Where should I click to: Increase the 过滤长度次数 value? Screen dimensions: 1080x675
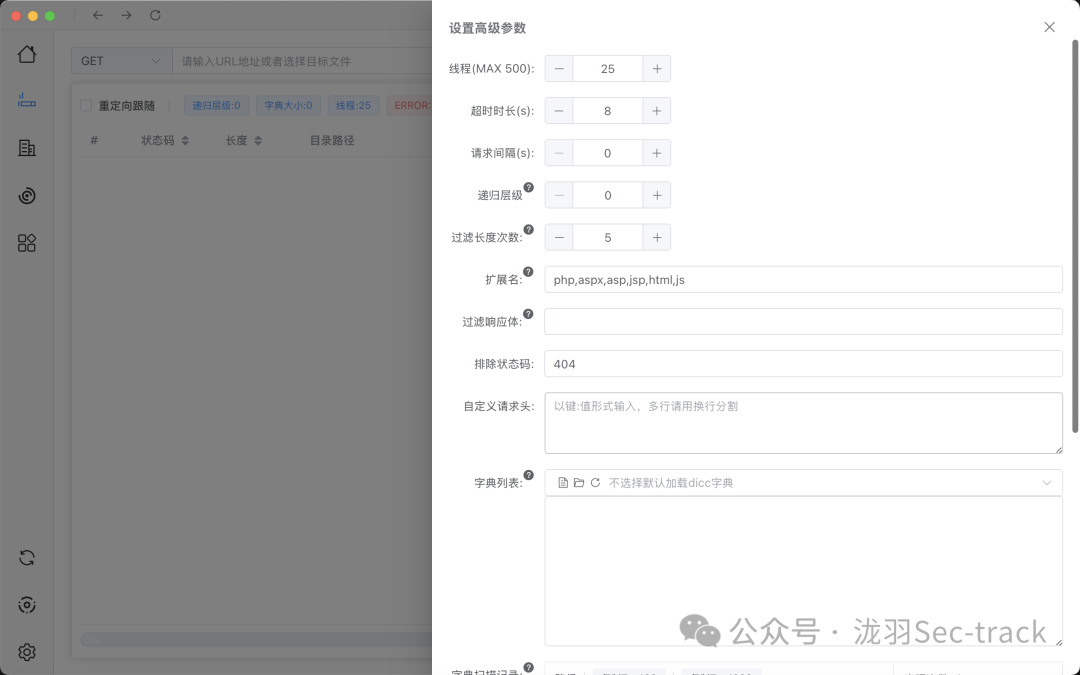click(656, 238)
